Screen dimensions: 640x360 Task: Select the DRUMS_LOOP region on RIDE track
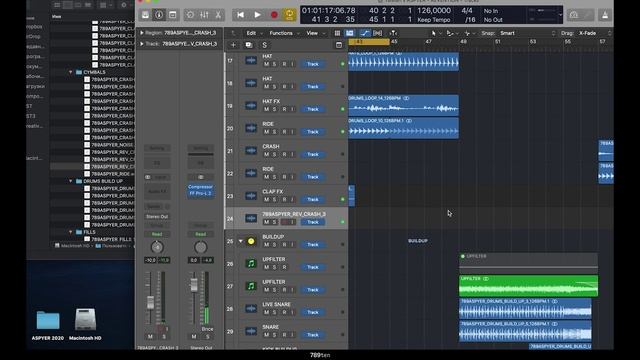coord(403,128)
